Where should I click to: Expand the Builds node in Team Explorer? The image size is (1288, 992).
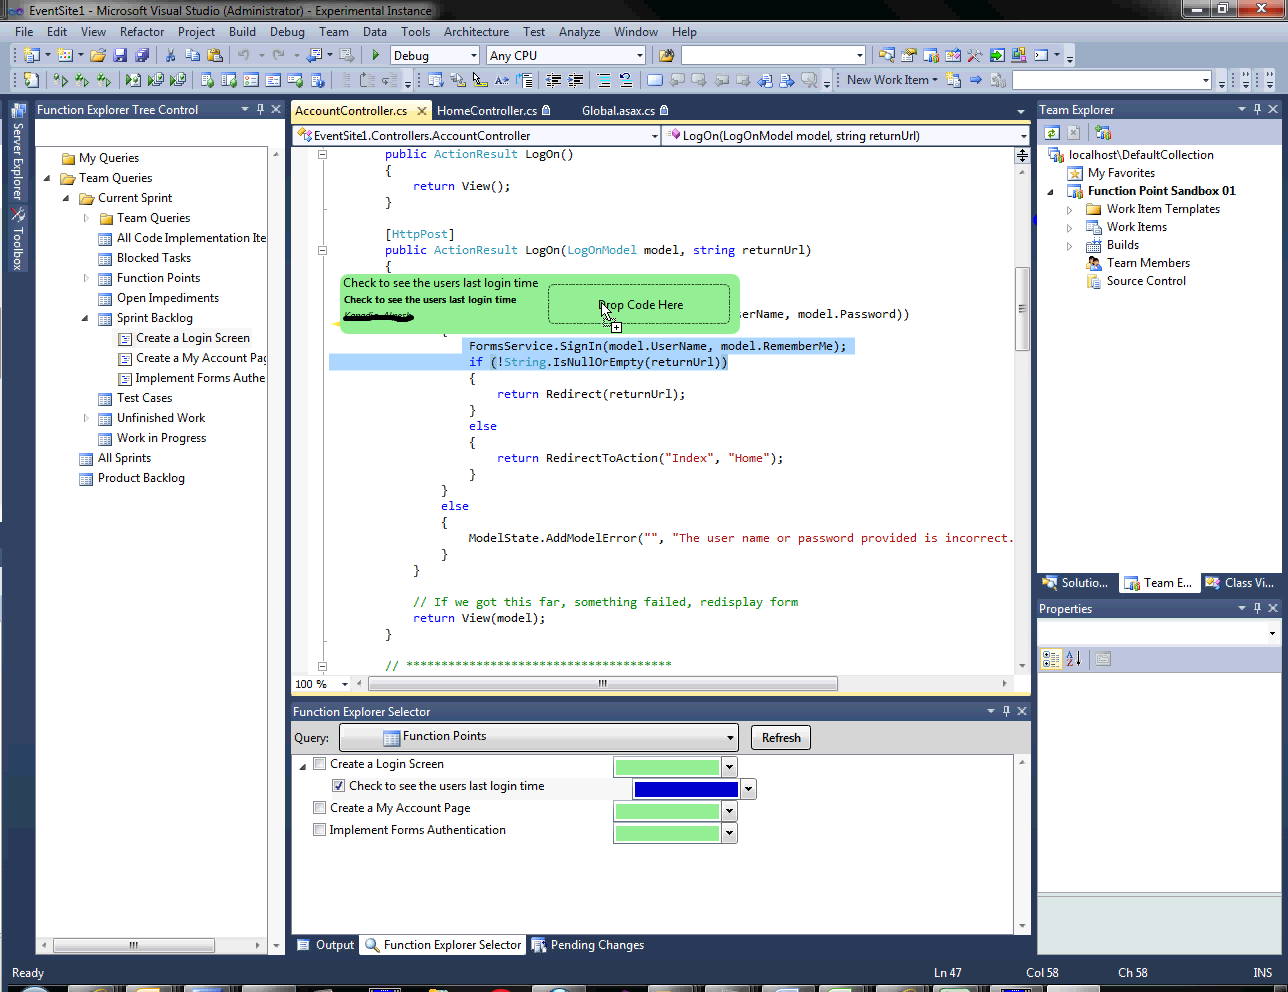(x=1069, y=245)
